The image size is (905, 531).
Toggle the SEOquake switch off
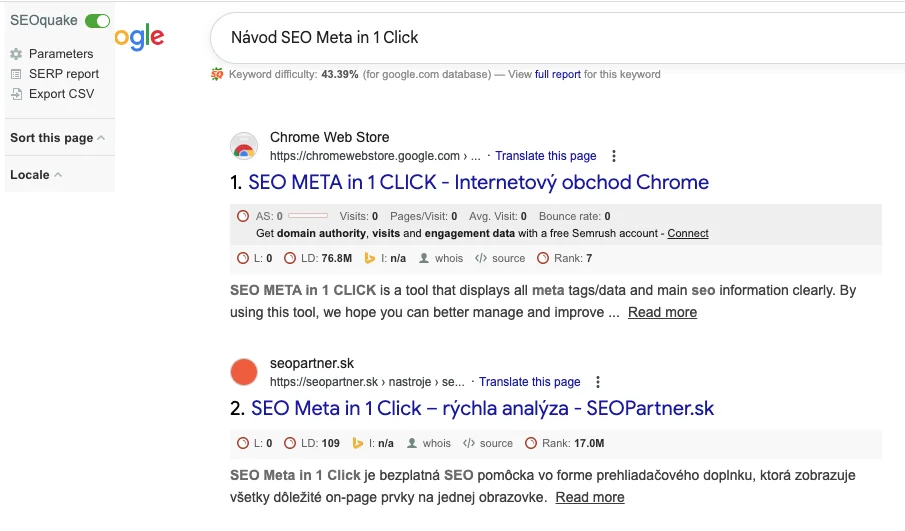click(97, 21)
